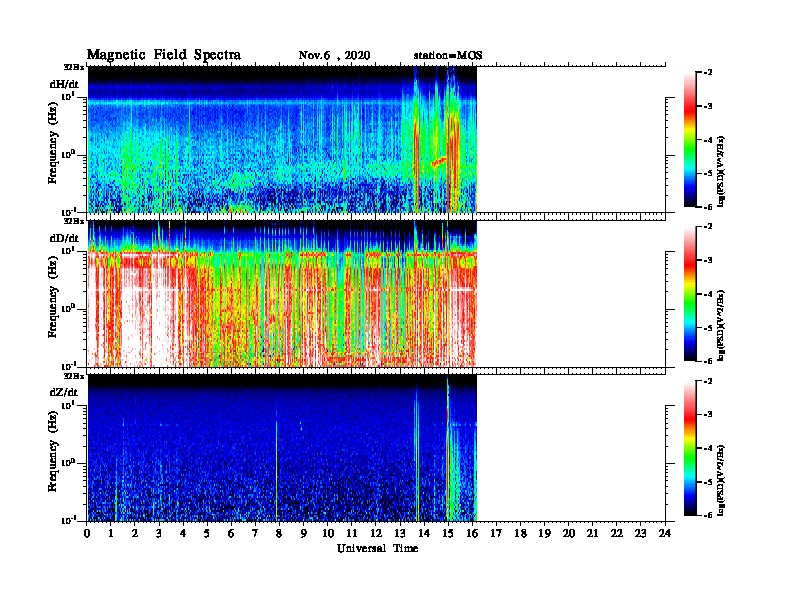Click hour "9" on Universal Time axis
The height and width of the screenshot is (612, 792).
click(304, 534)
